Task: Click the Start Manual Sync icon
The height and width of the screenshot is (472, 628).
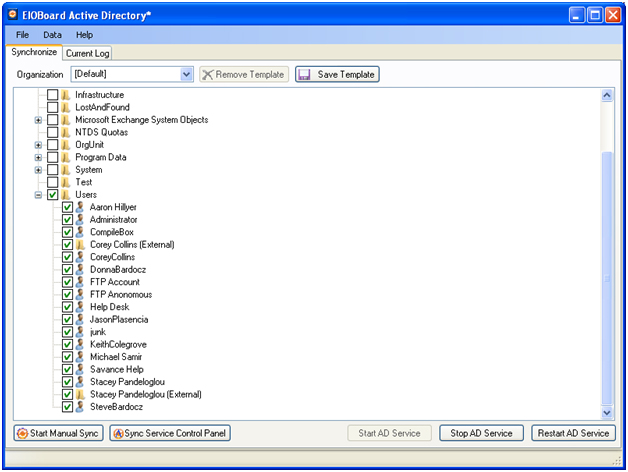Action: 22,433
